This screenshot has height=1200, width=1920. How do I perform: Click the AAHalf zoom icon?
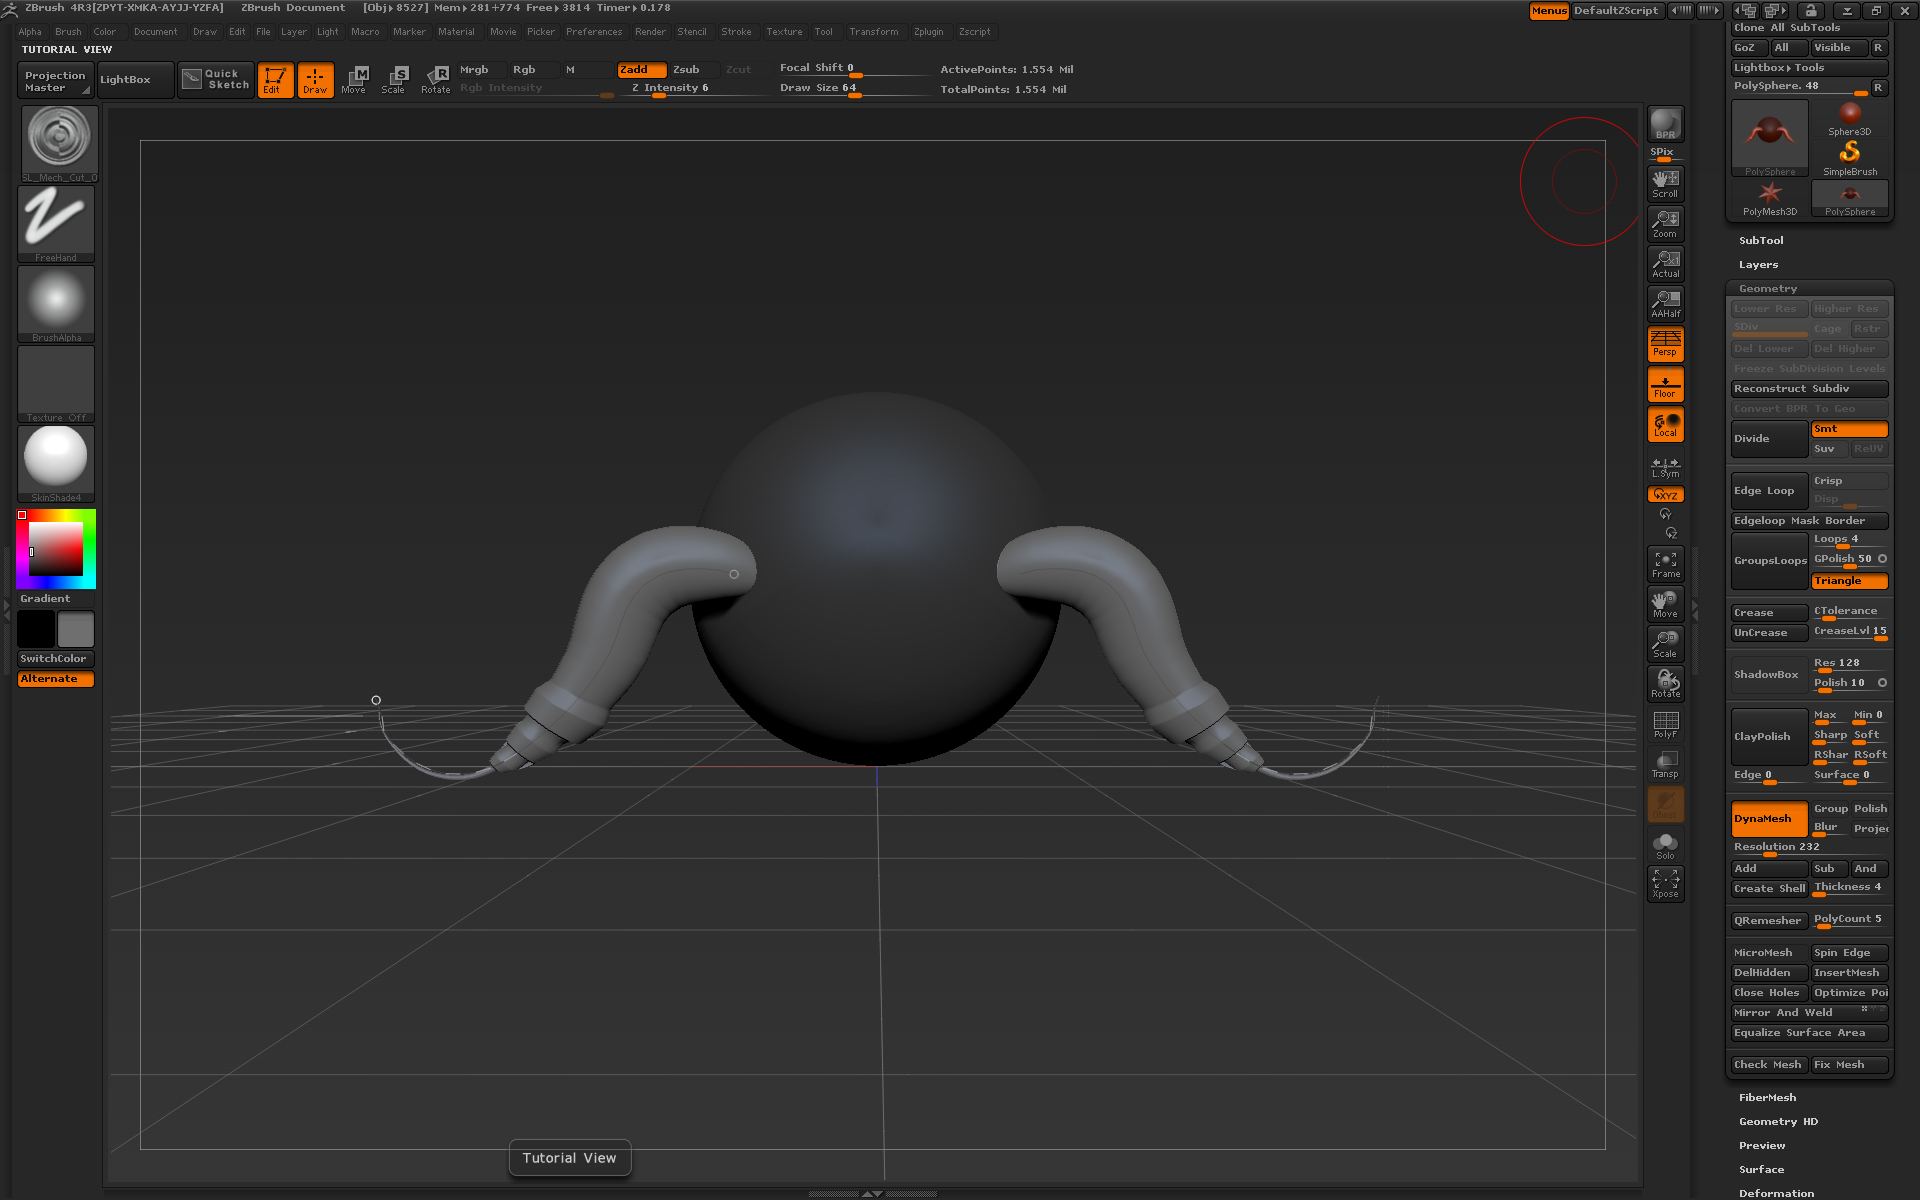(1665, 304)
